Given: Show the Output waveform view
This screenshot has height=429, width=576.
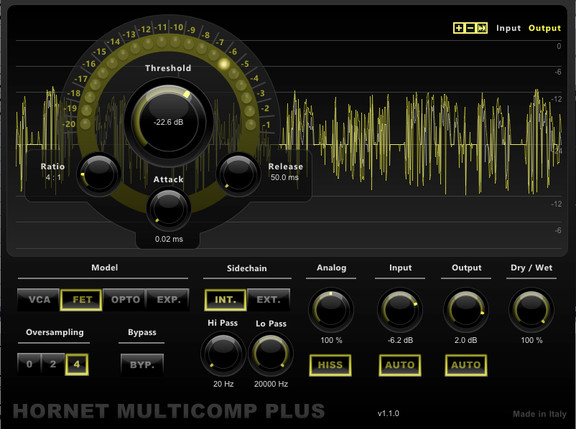Looking at the screenshot, I should (x=544, y=28).
